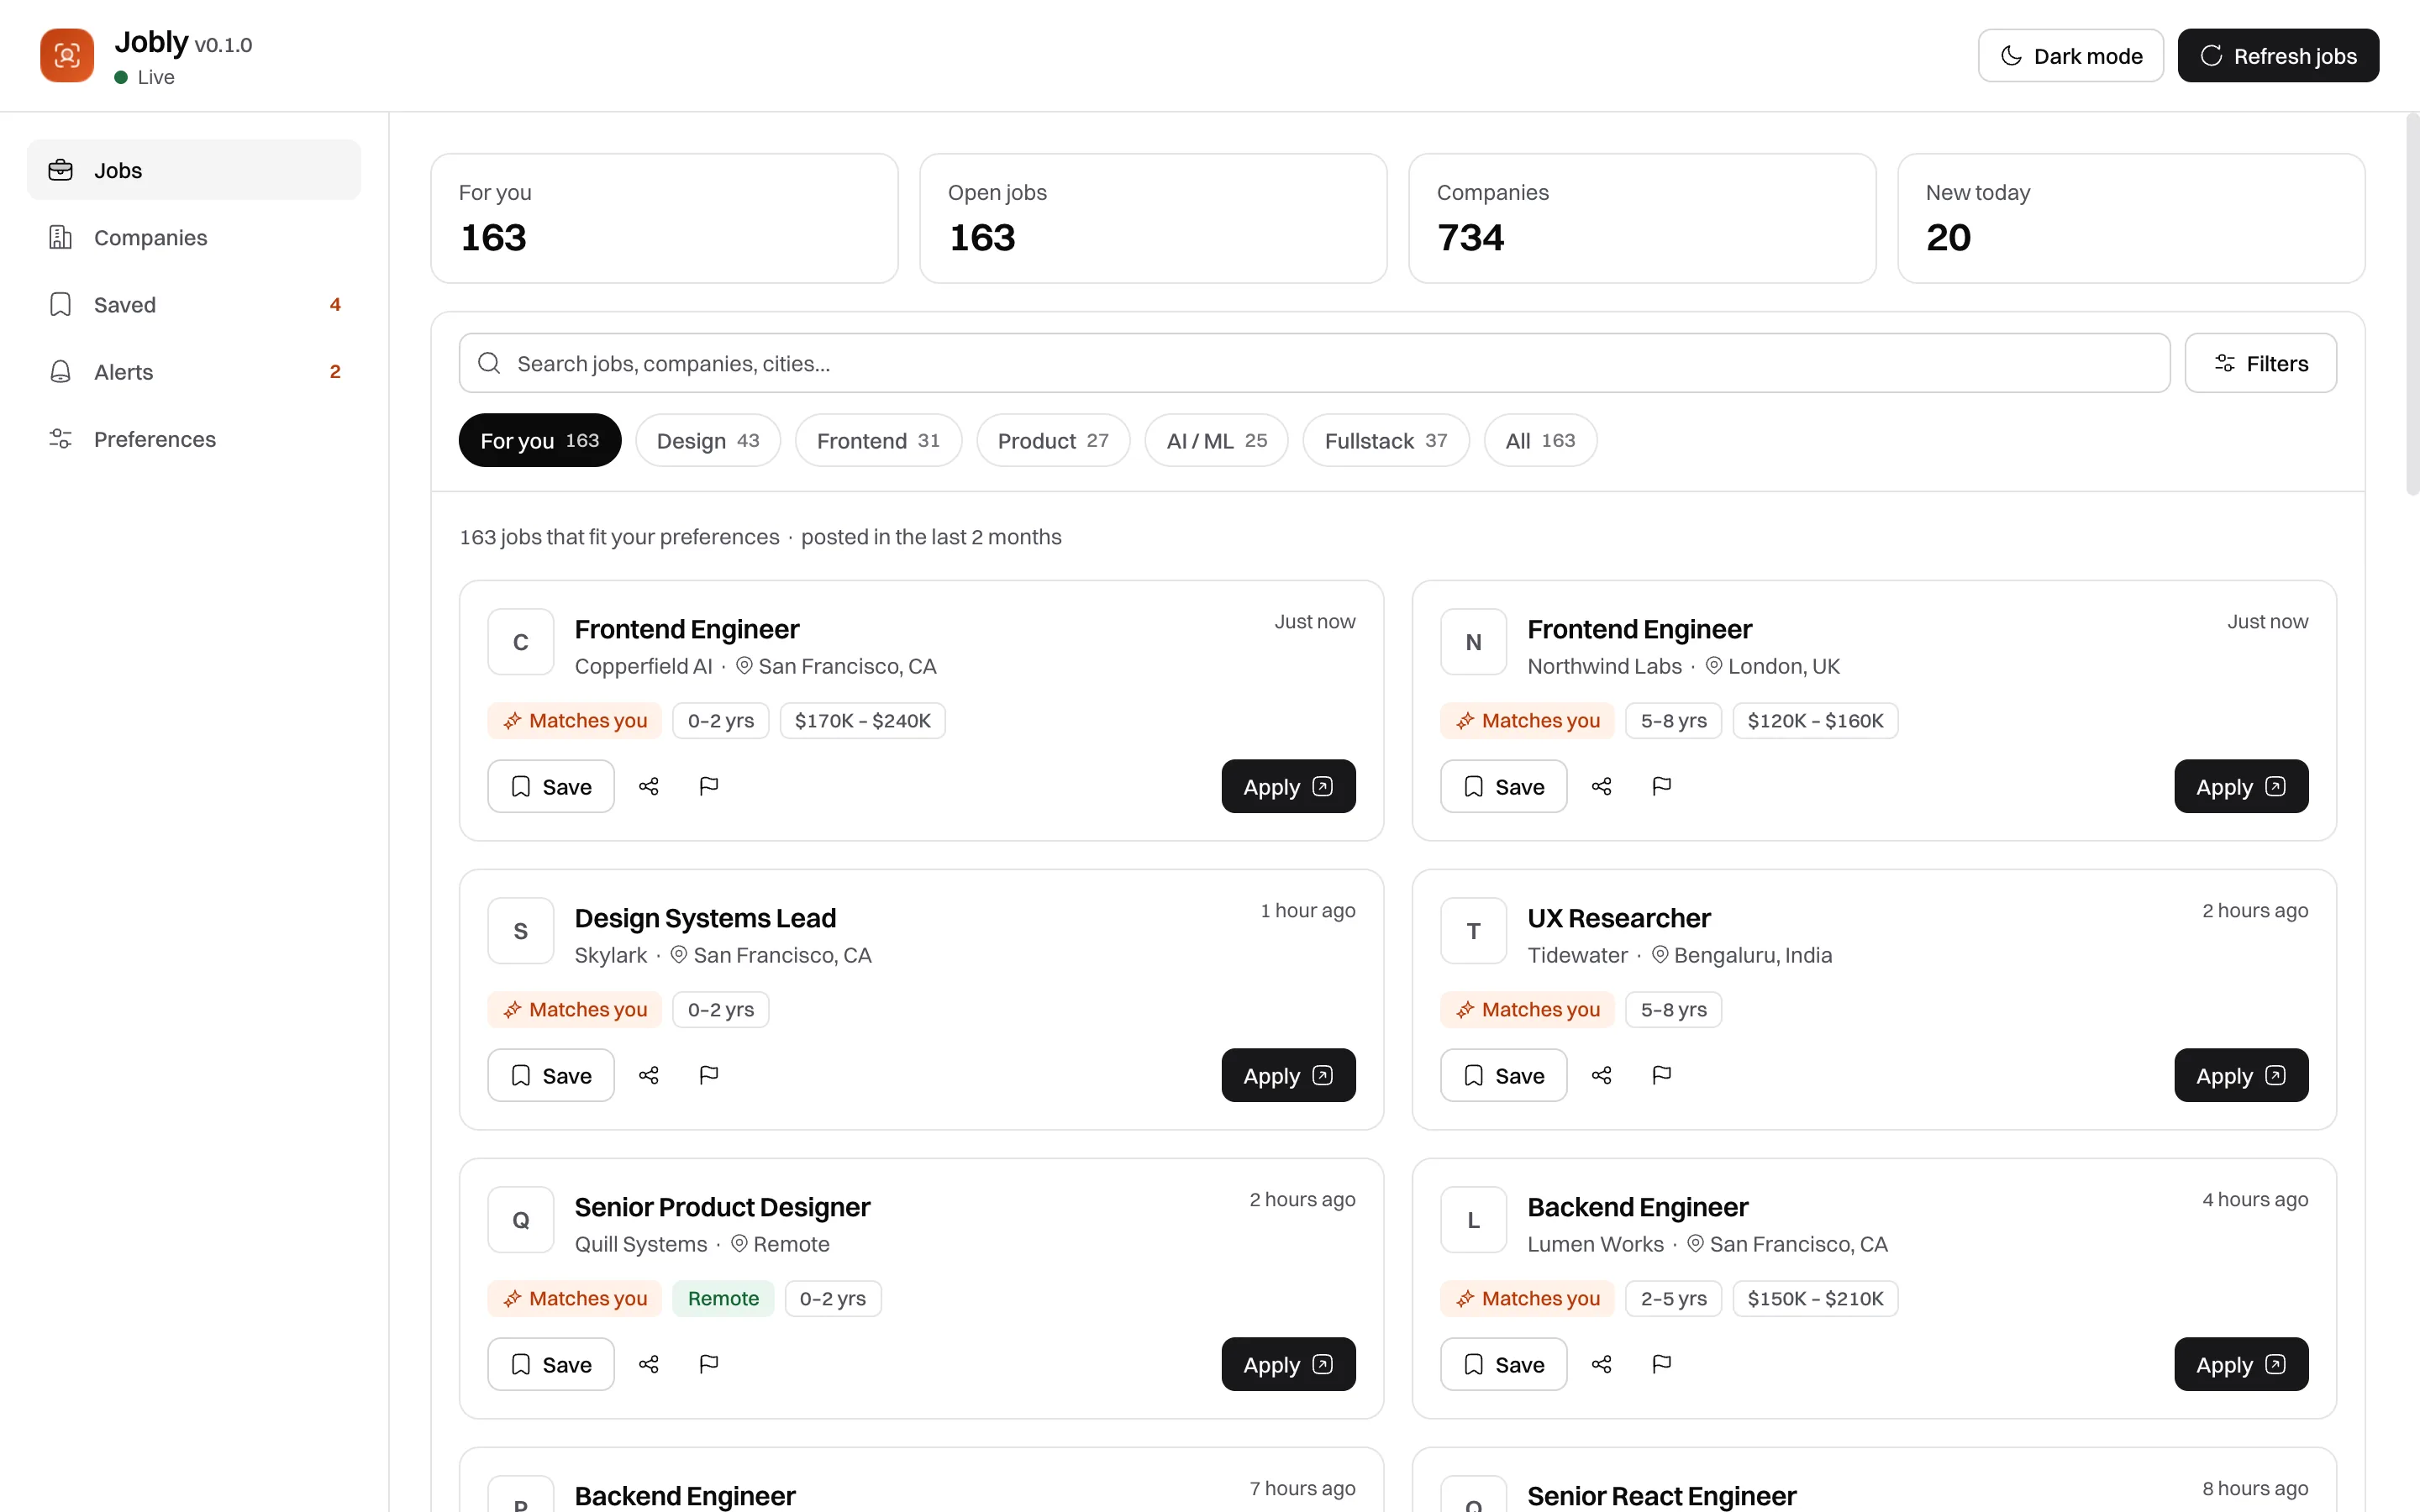This screenshot has width=2420, height=1512.
Task: Go to Saved jobs in sidebar
Action: click(x=194, y=304)
